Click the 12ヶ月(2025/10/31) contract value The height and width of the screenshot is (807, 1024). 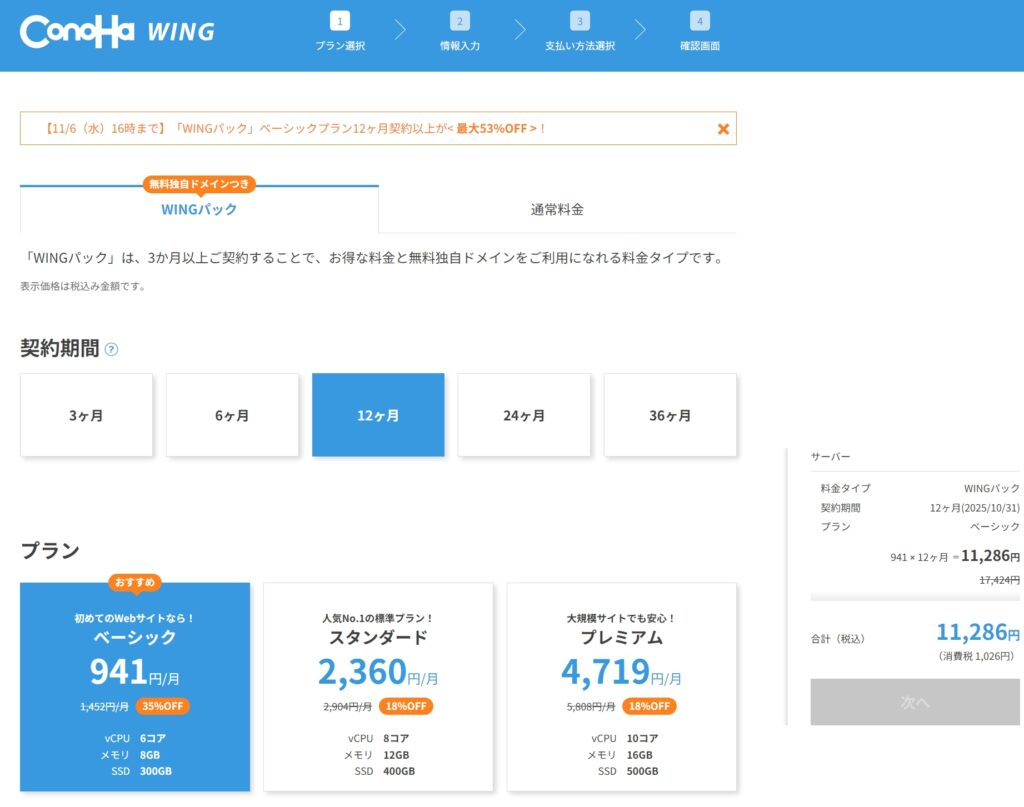point(974,507)
